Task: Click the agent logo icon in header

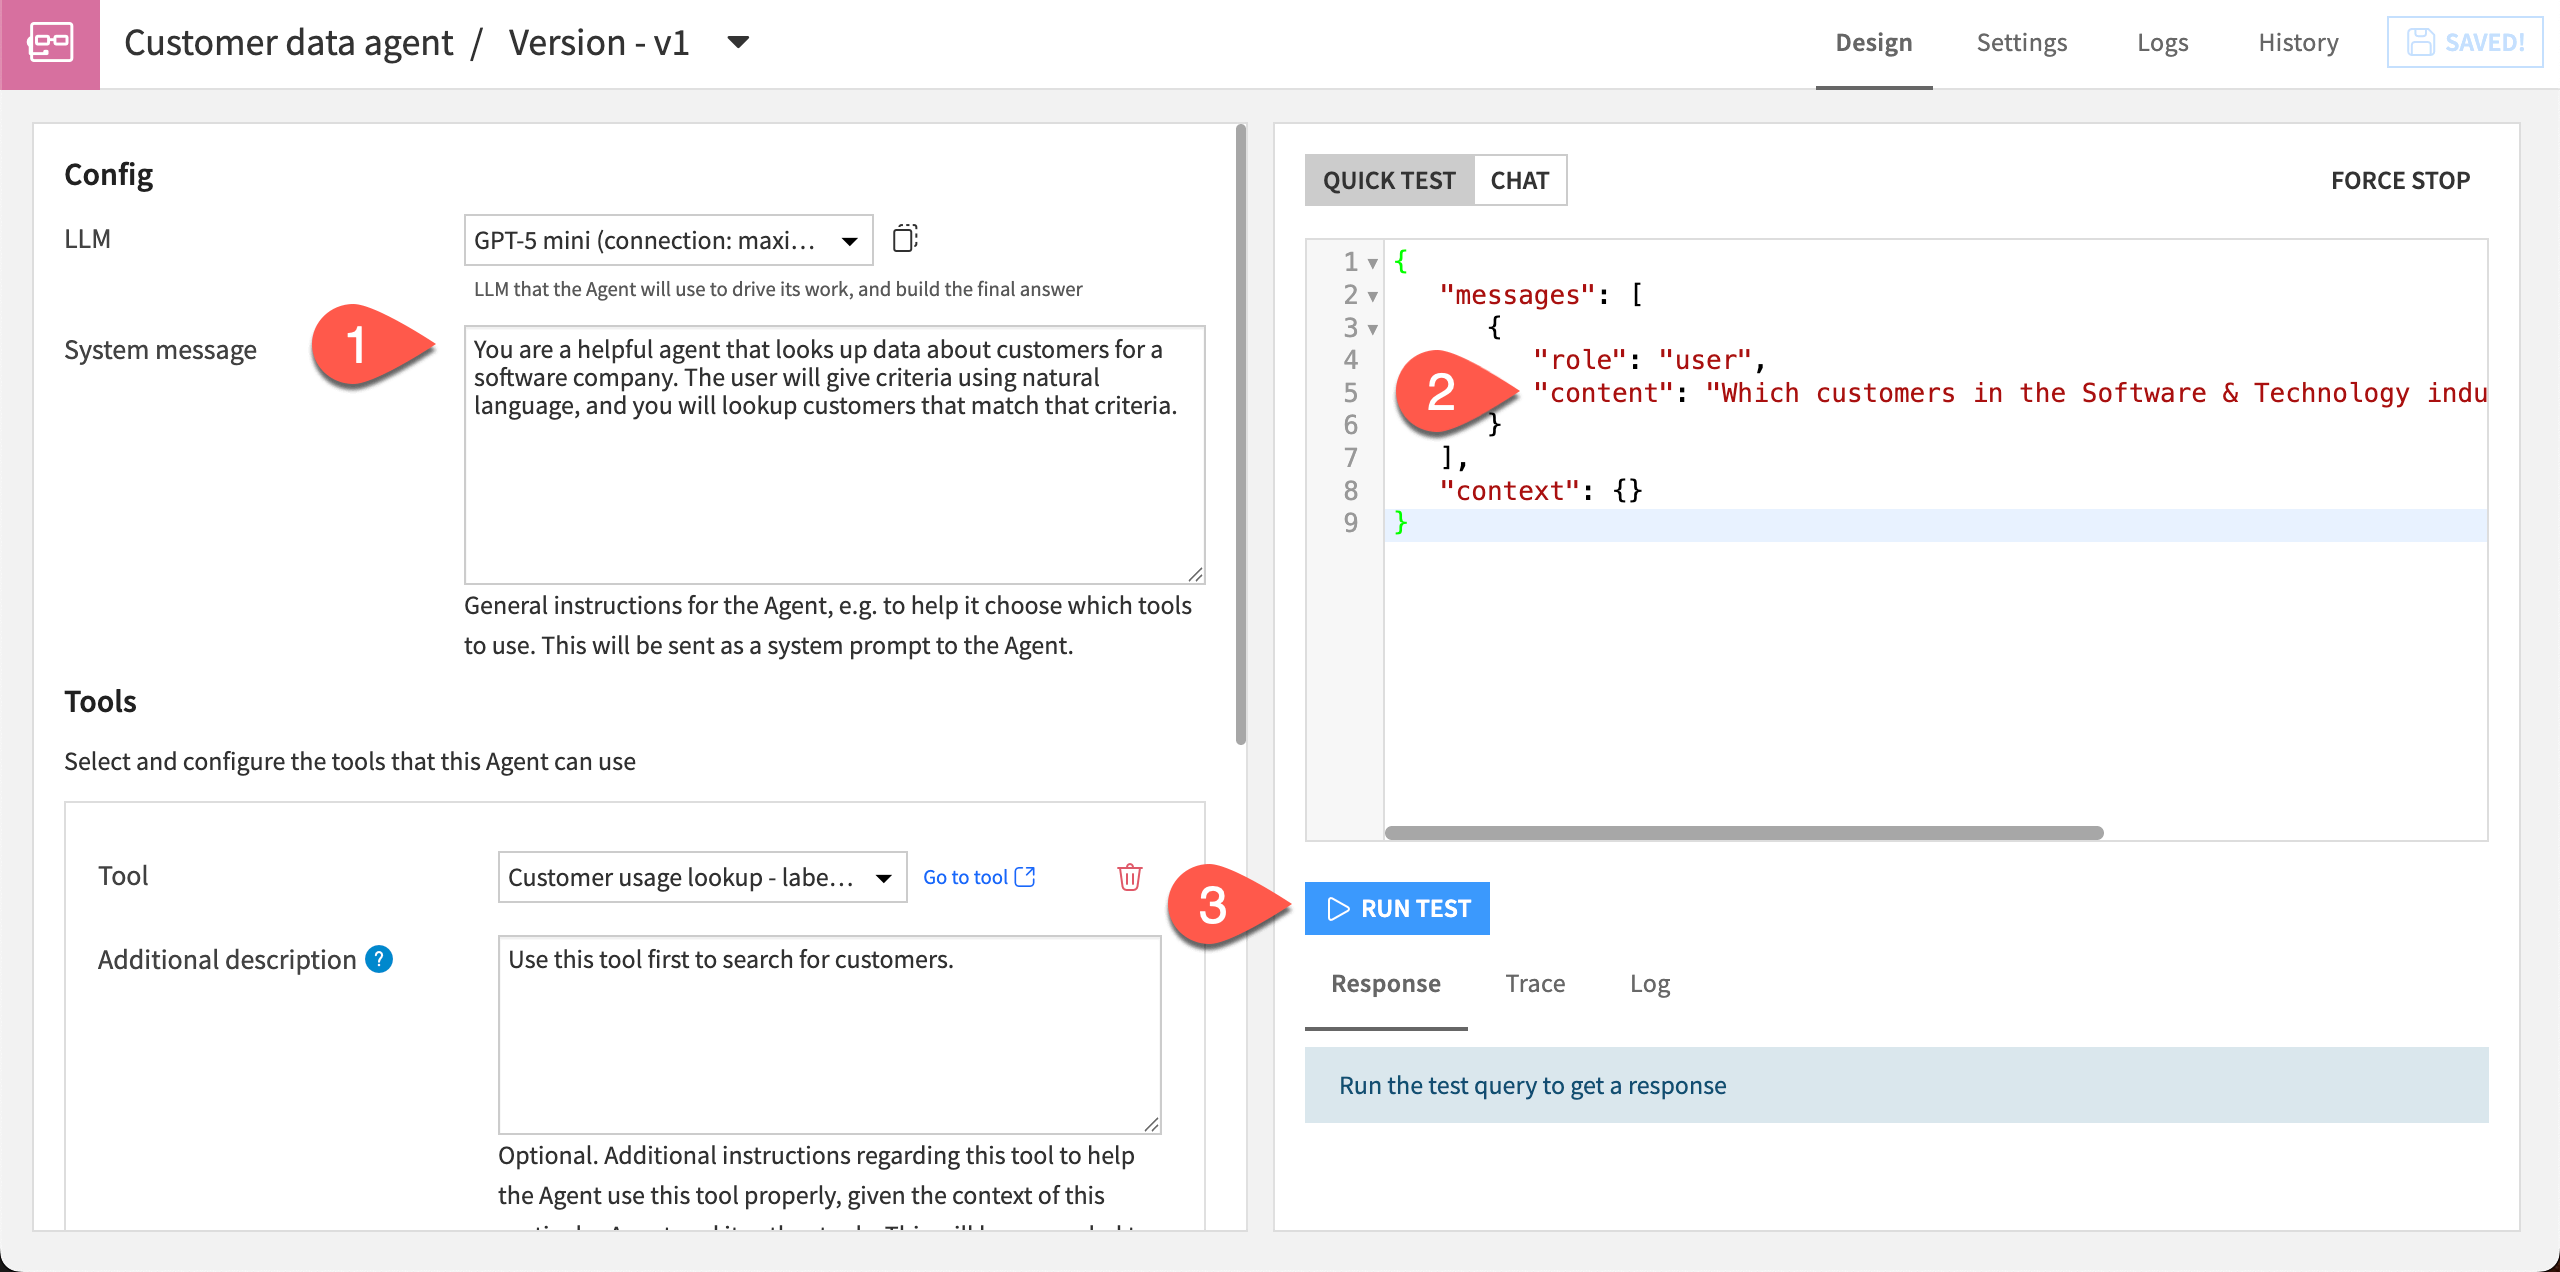Action: [50, 44]
